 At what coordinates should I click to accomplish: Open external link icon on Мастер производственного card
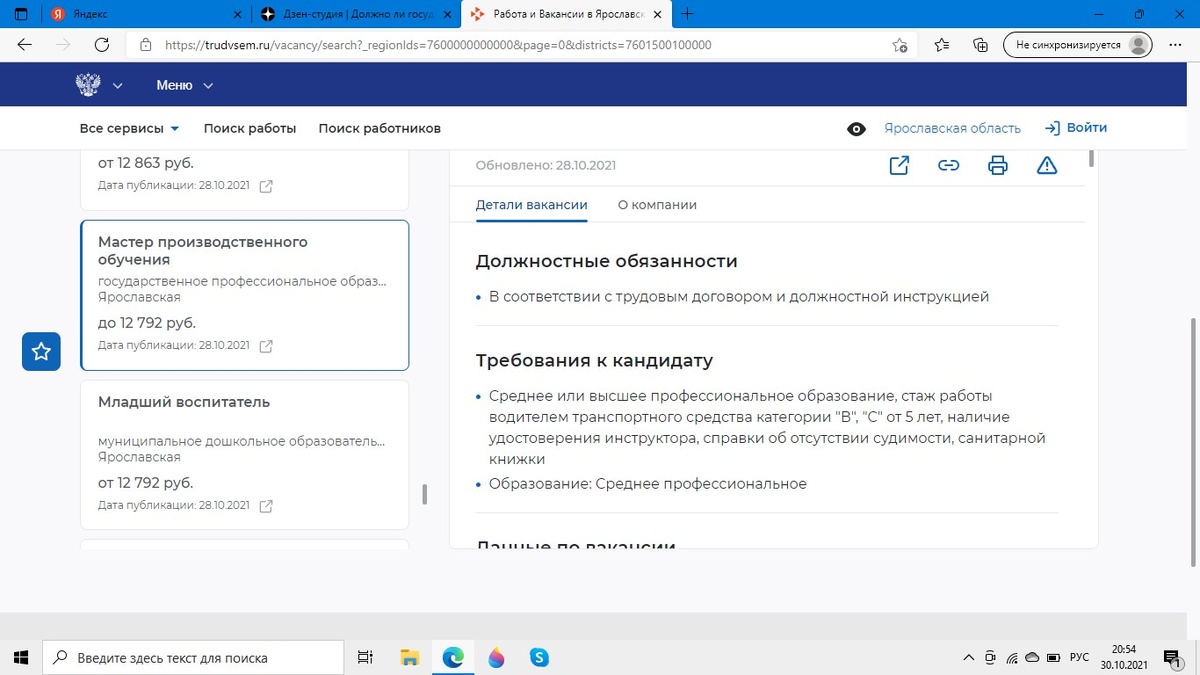point(266,346)
